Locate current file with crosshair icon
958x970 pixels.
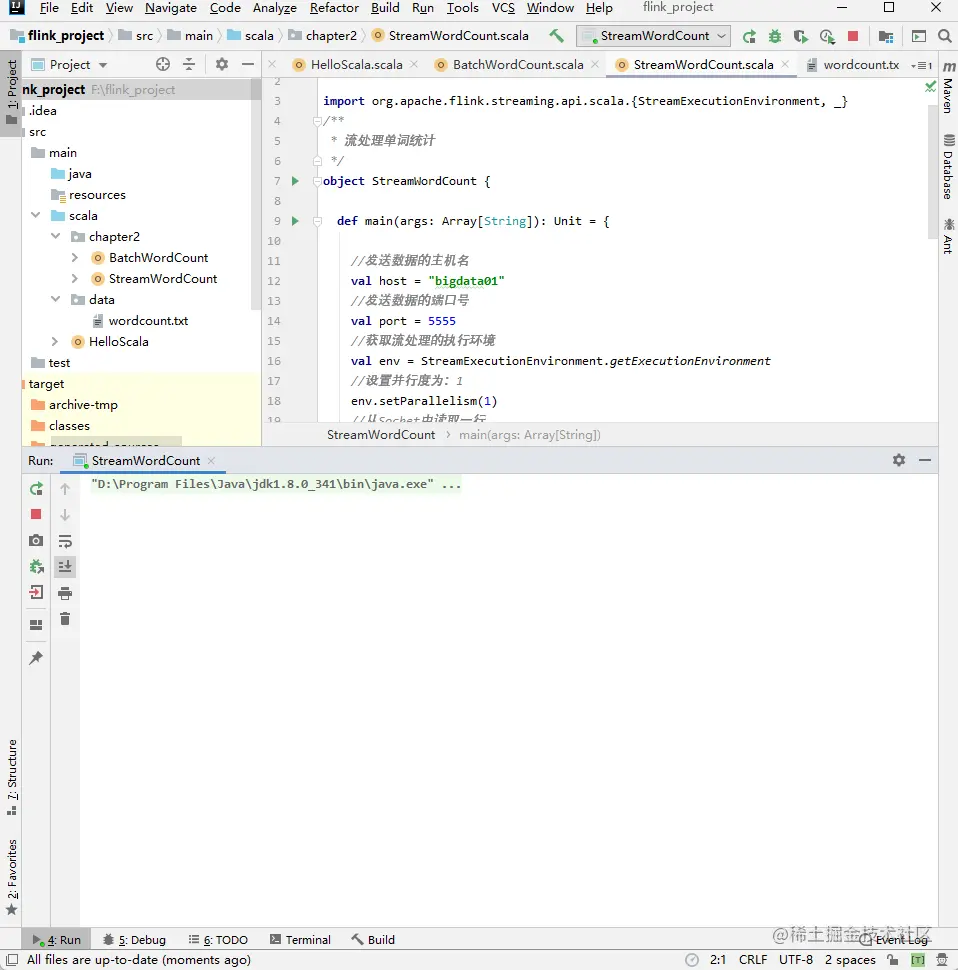point(163,64)
